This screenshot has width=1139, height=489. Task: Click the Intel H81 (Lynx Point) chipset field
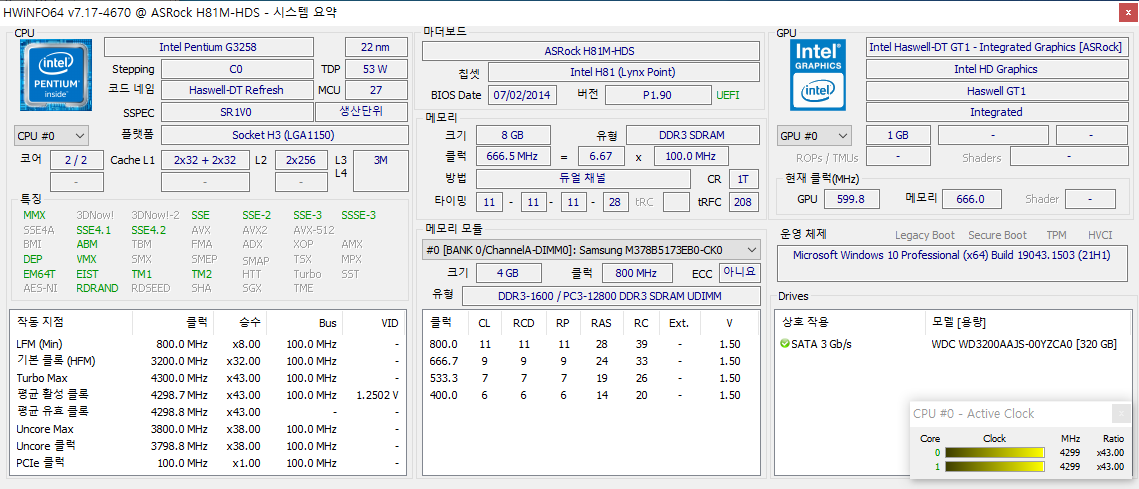click(623, 73)
